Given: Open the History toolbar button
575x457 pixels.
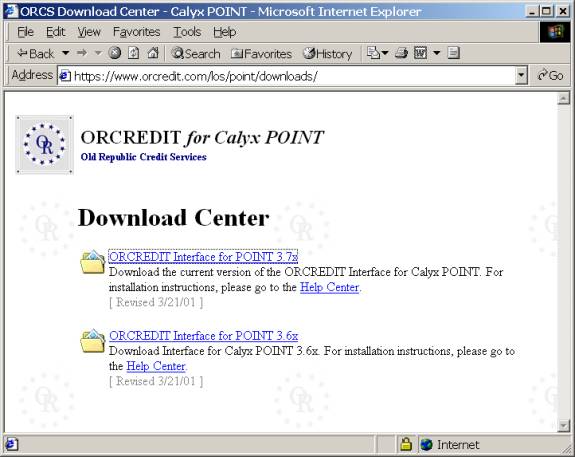Looking at the screenshot, I should (x=327, y=54).
